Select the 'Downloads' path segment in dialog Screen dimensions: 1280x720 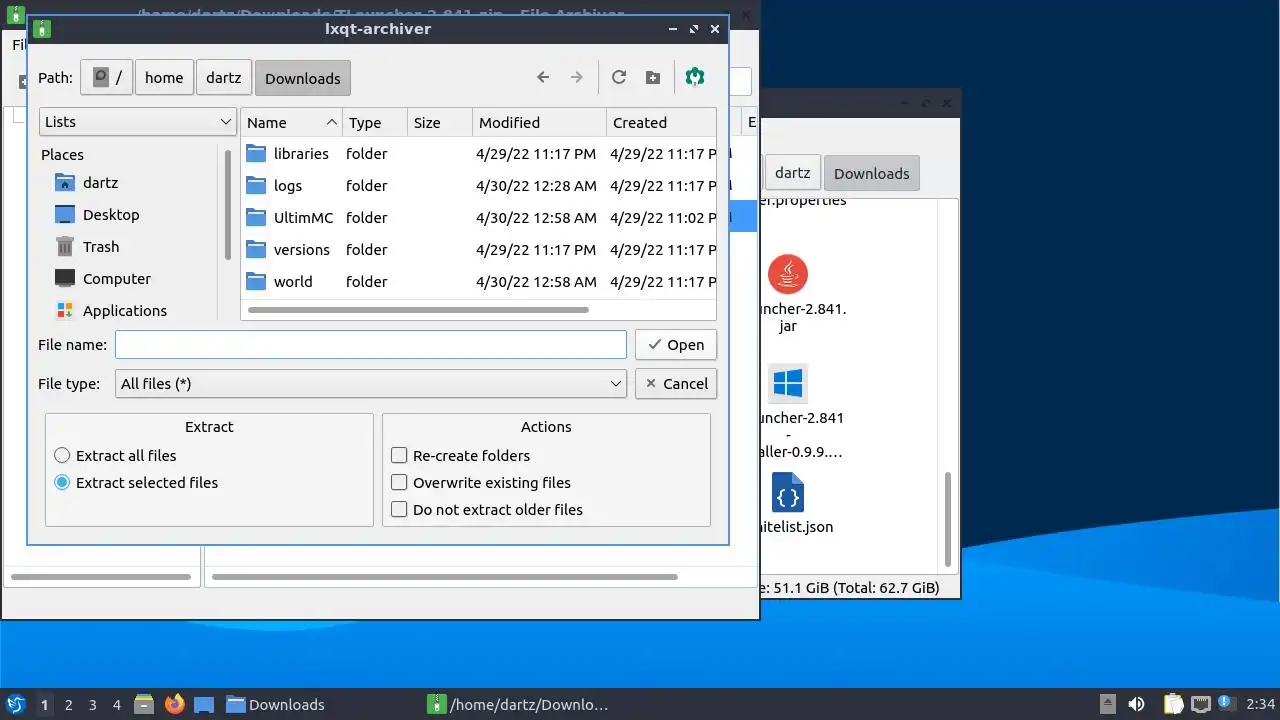click(303, 78)
